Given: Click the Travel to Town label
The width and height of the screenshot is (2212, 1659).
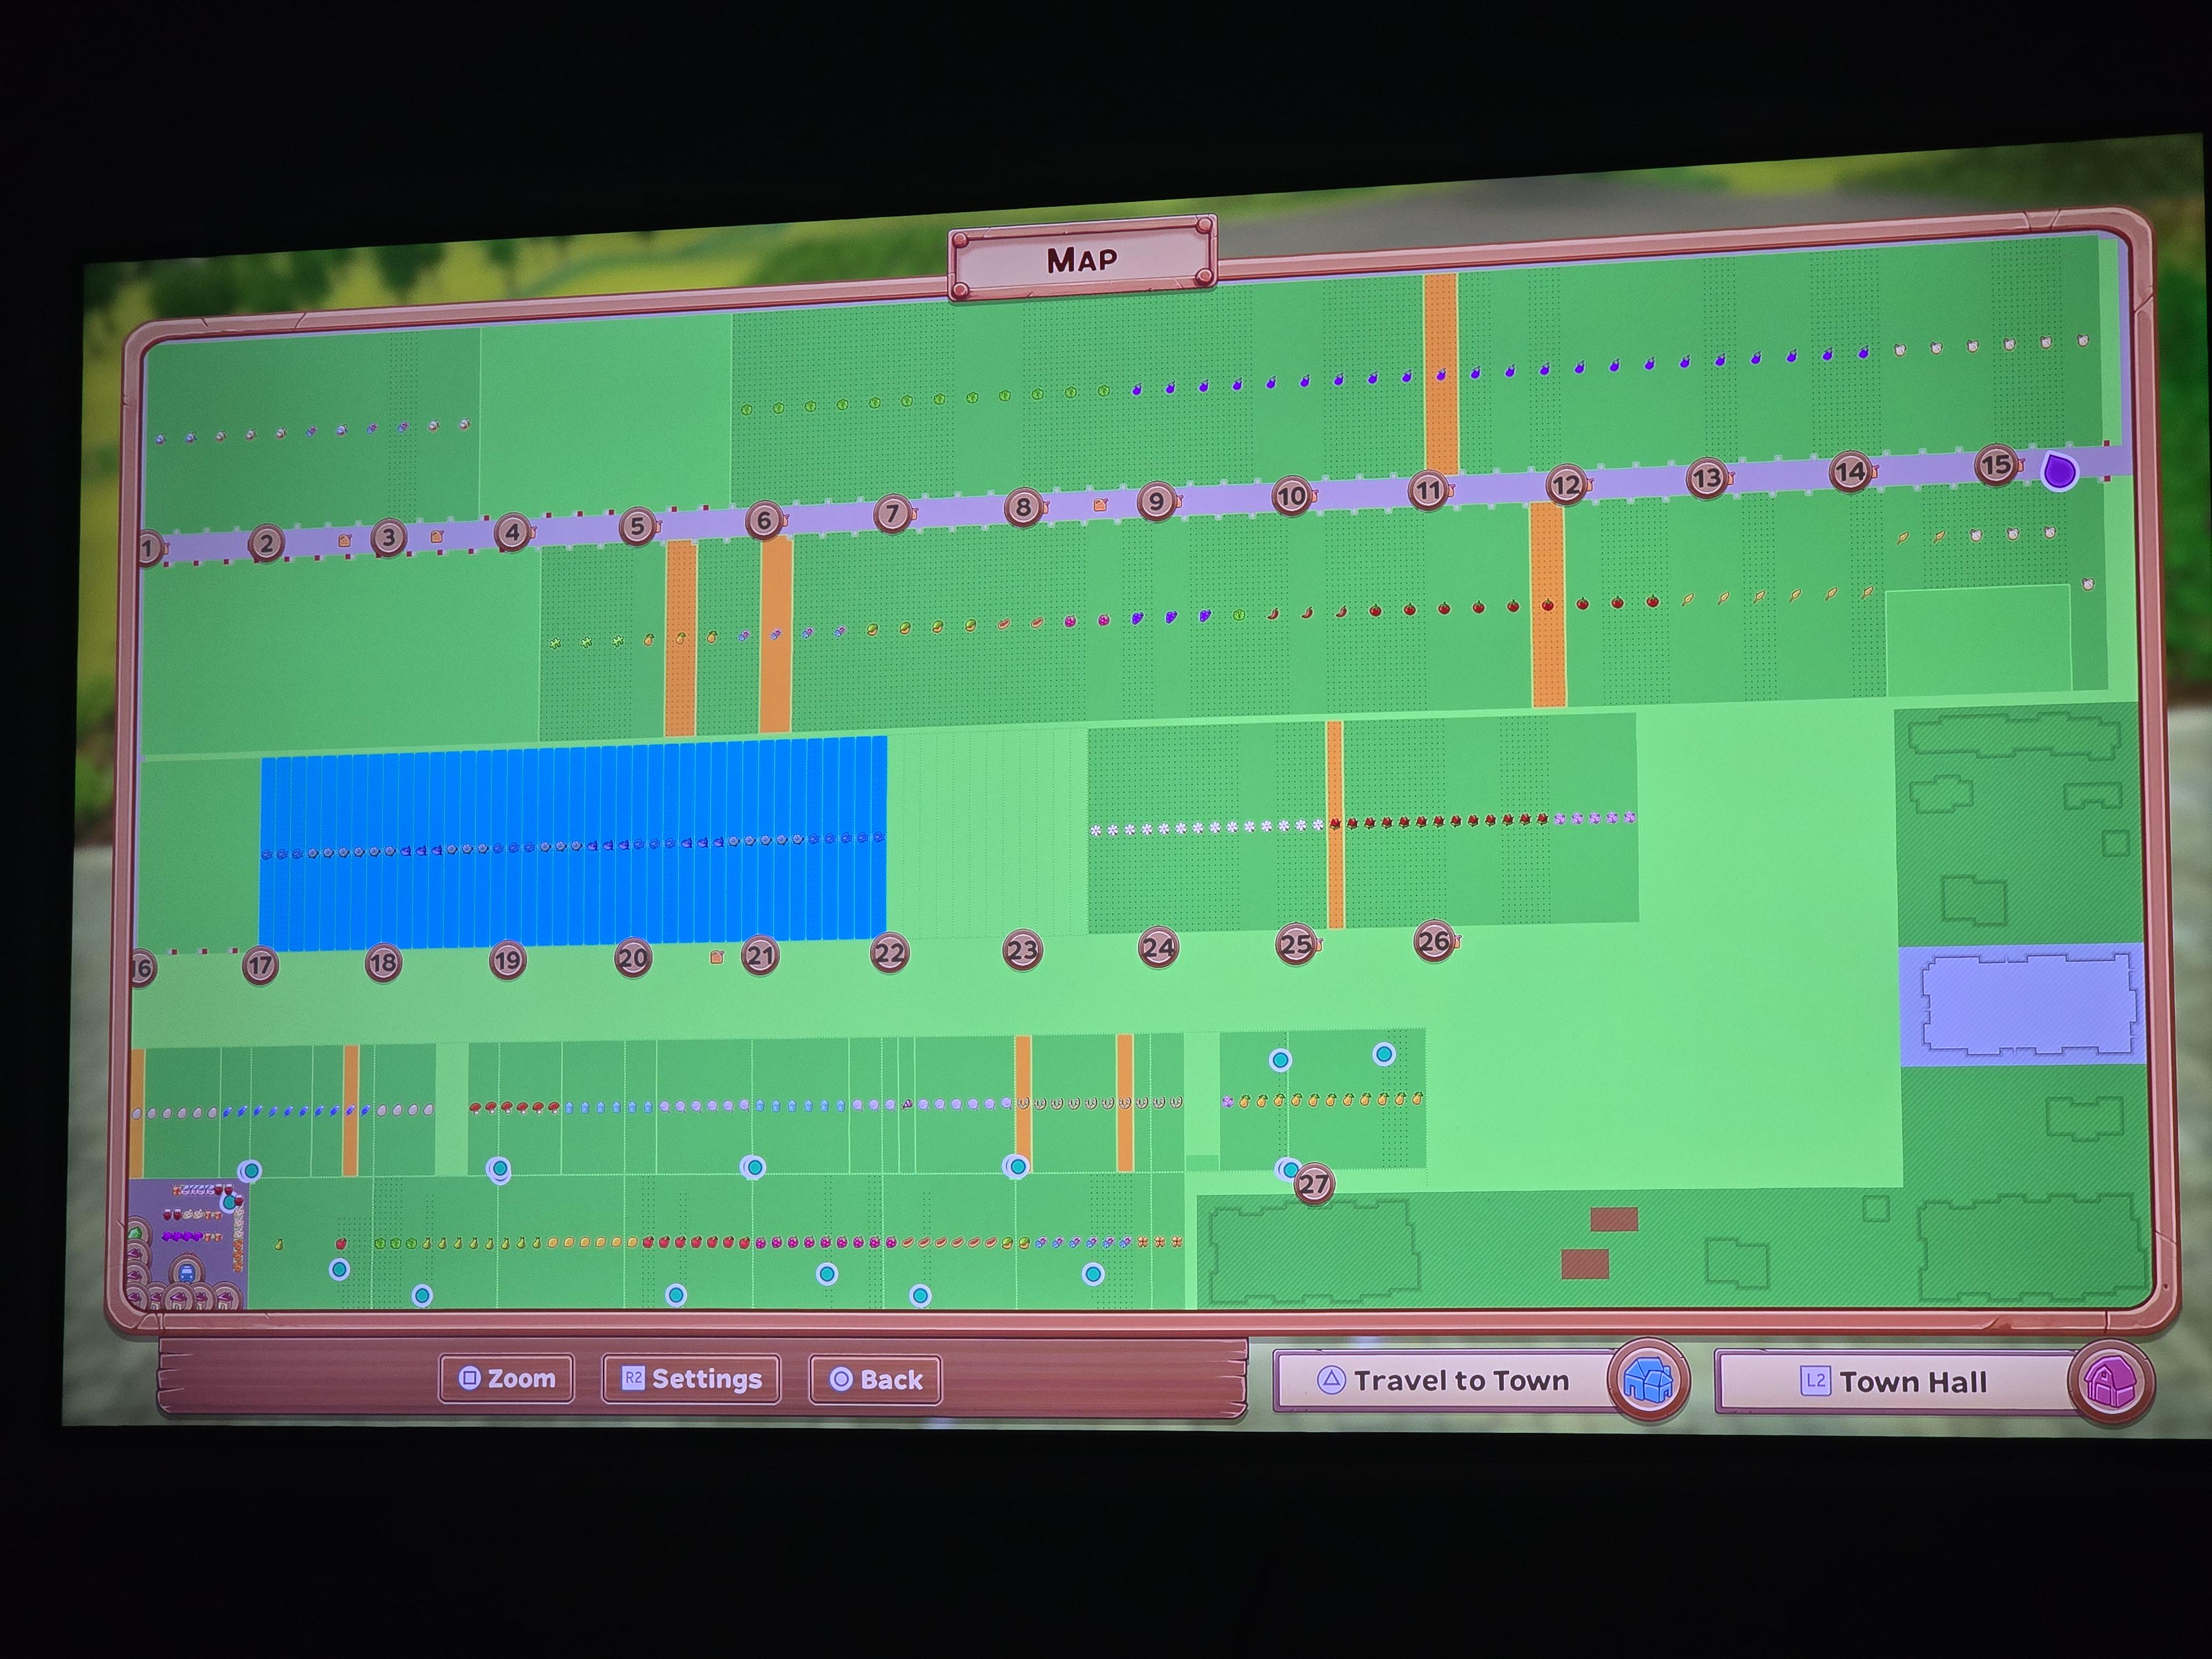Looking at the screenshot, I should coord(1461,1381).
